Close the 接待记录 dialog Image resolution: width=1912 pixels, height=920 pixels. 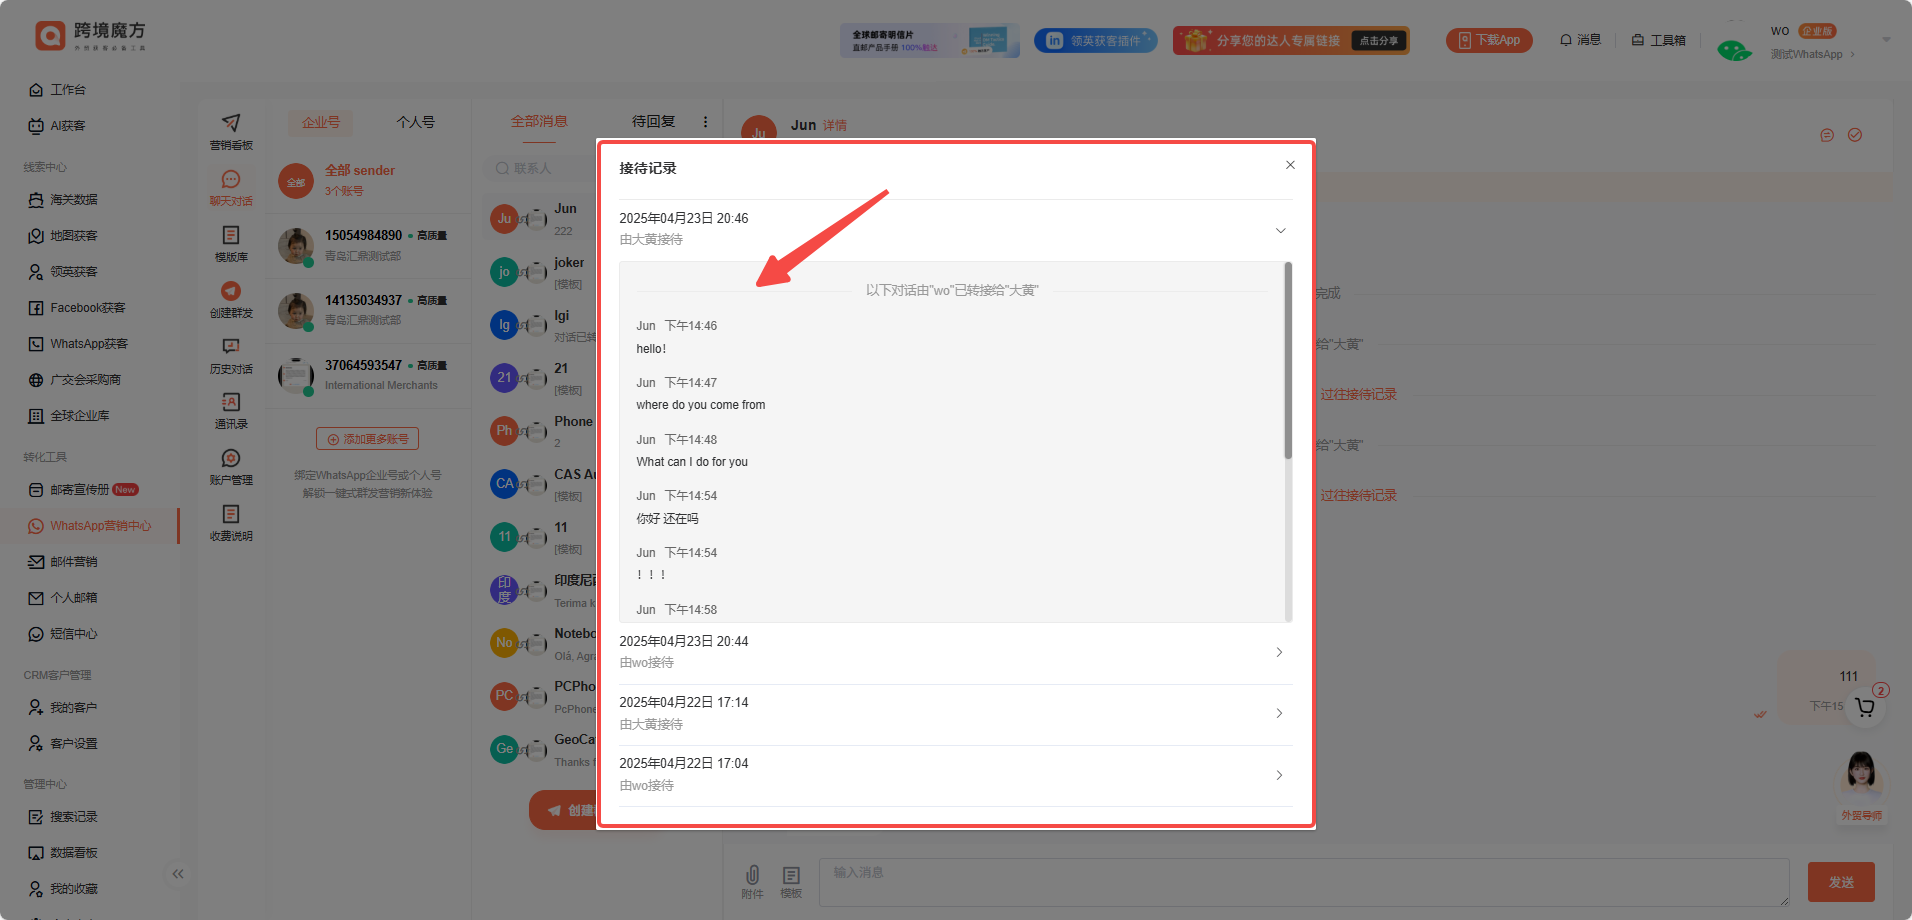tap(1290, 165)
